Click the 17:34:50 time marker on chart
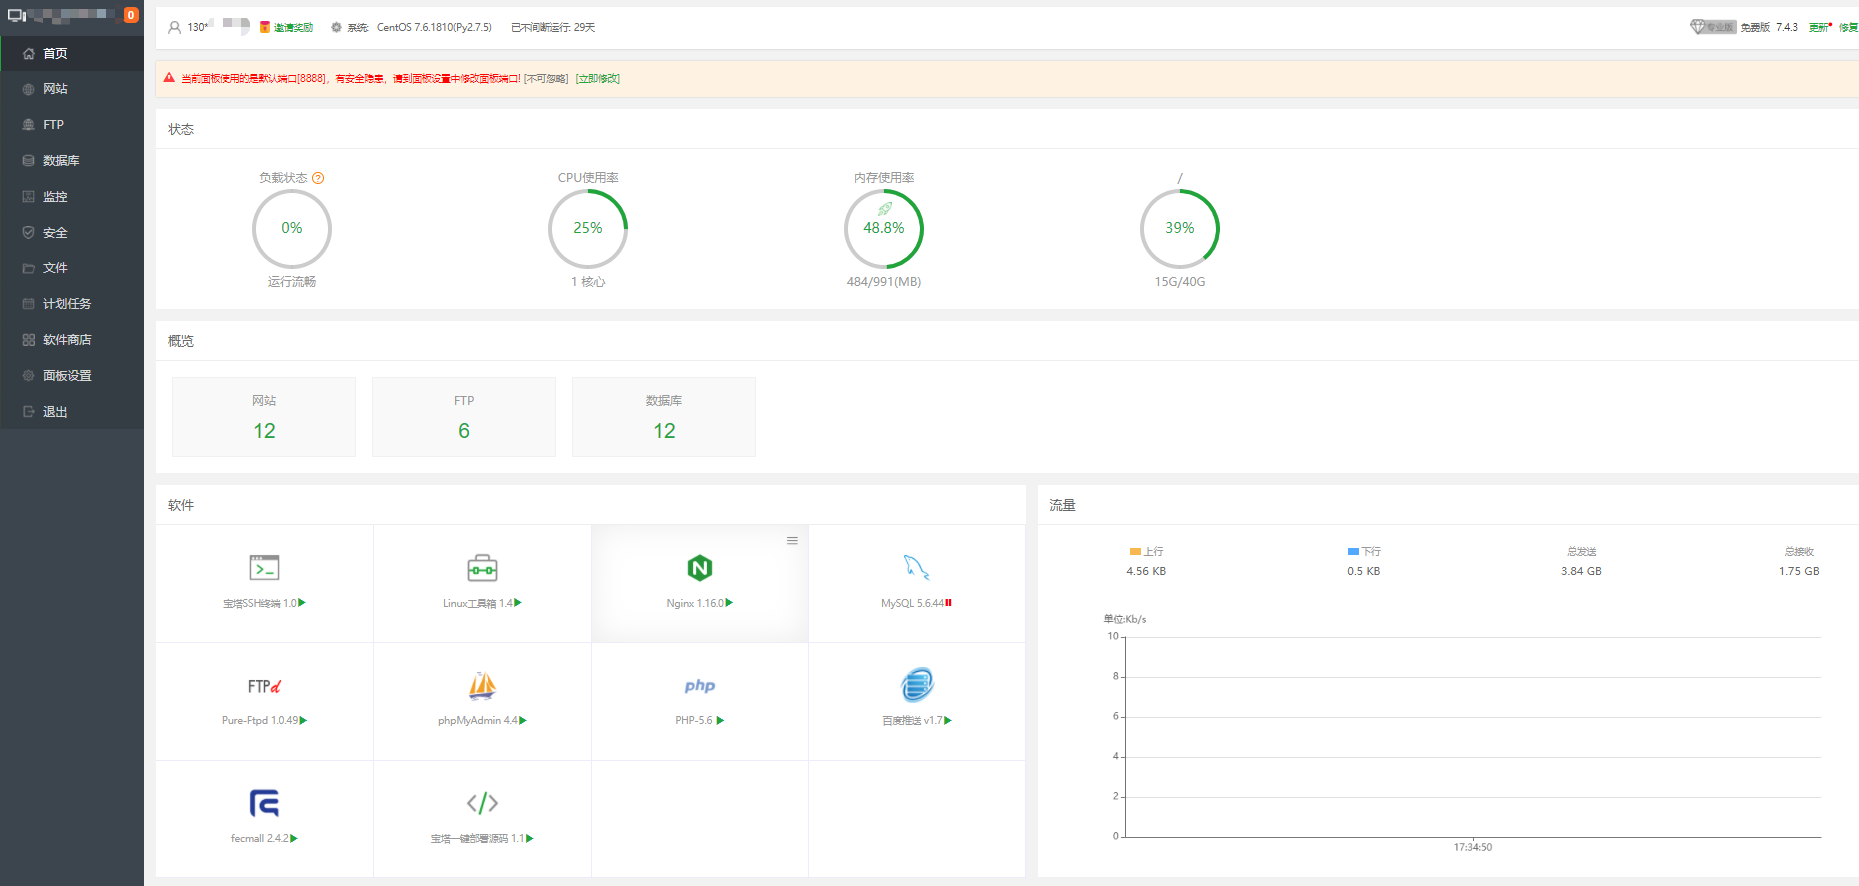 click(x=1473, y=848)
